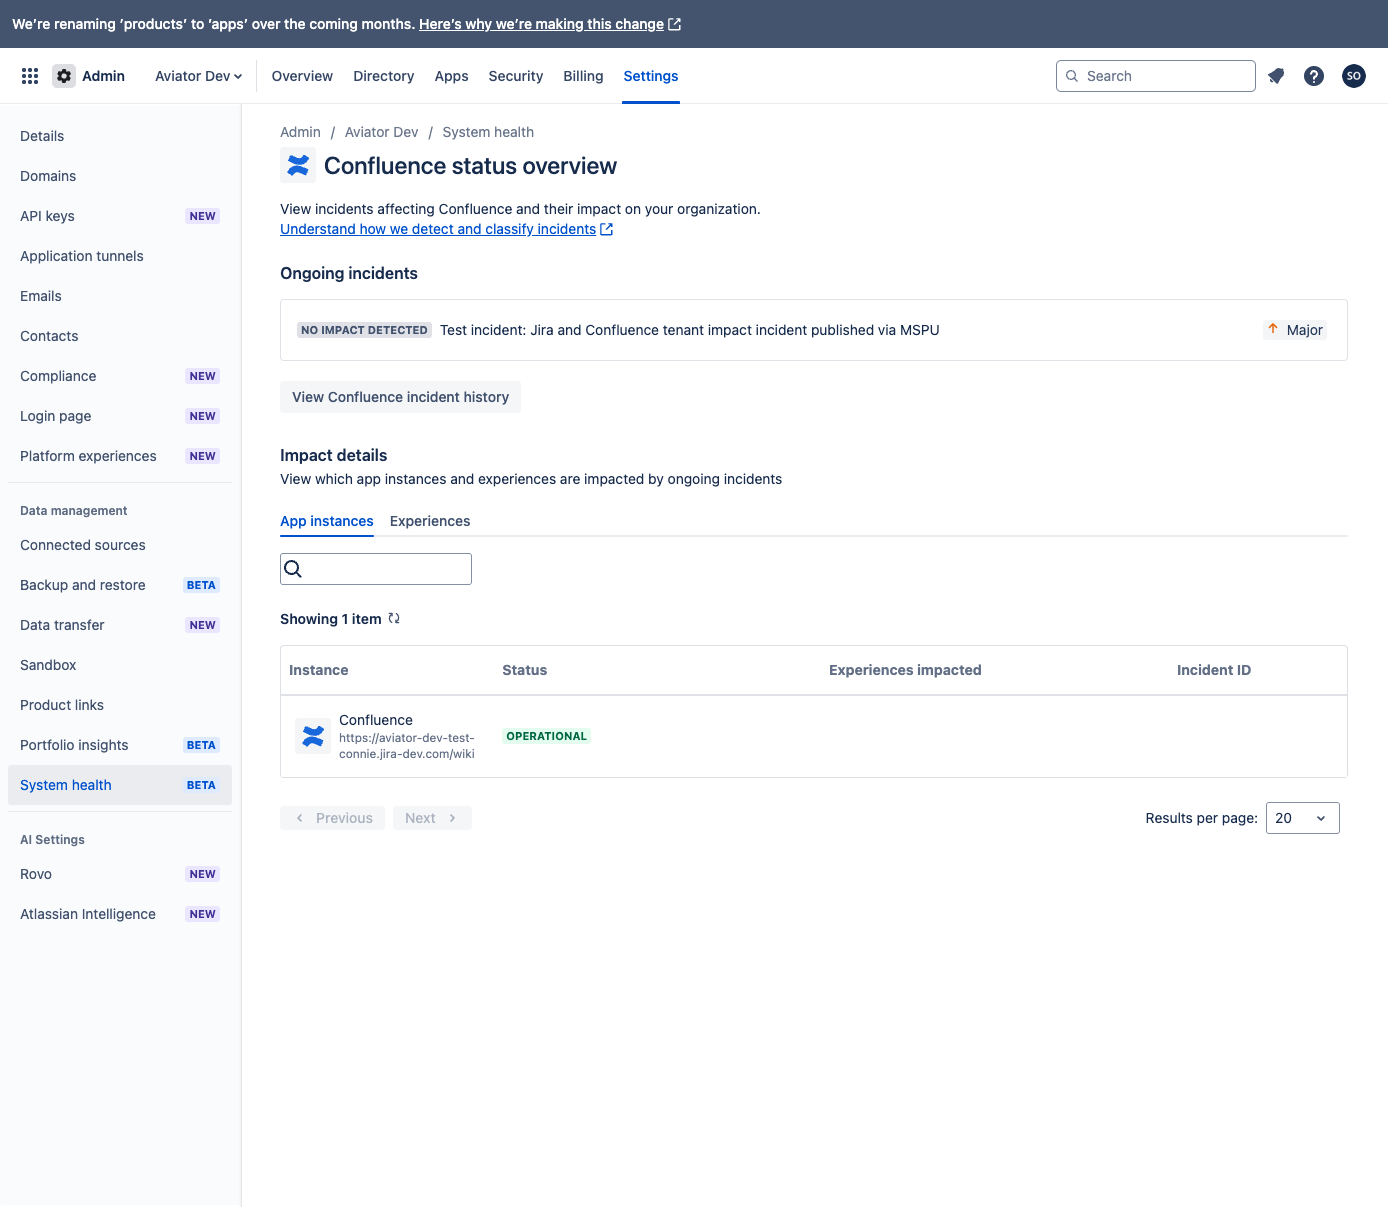Select the App instances tab
Viewport: 1388px width, 1207px height.
pyautogui.click(x=327, y=521)
